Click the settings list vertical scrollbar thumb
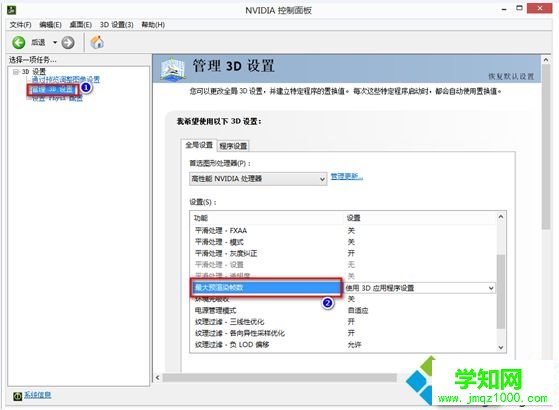559x410 pixels. click(501, 291)
